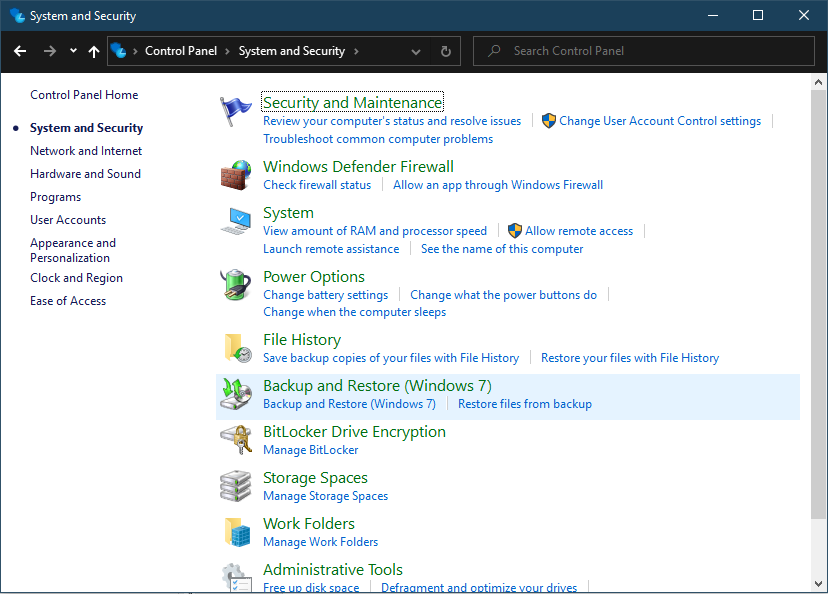Click Change what the power buttons do
The image size is (828, 594).
[504, 295]
